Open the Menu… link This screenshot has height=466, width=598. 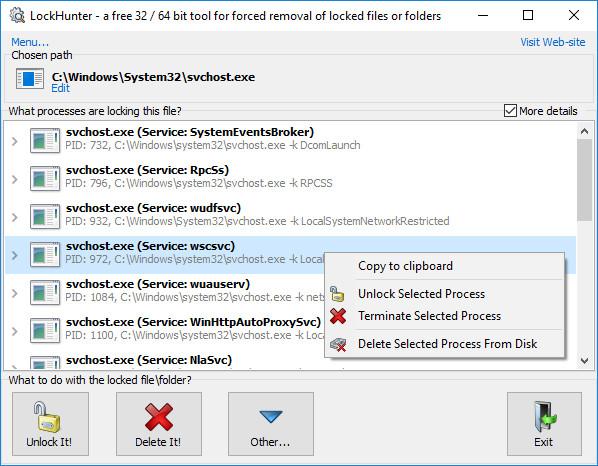pos(30,42)
